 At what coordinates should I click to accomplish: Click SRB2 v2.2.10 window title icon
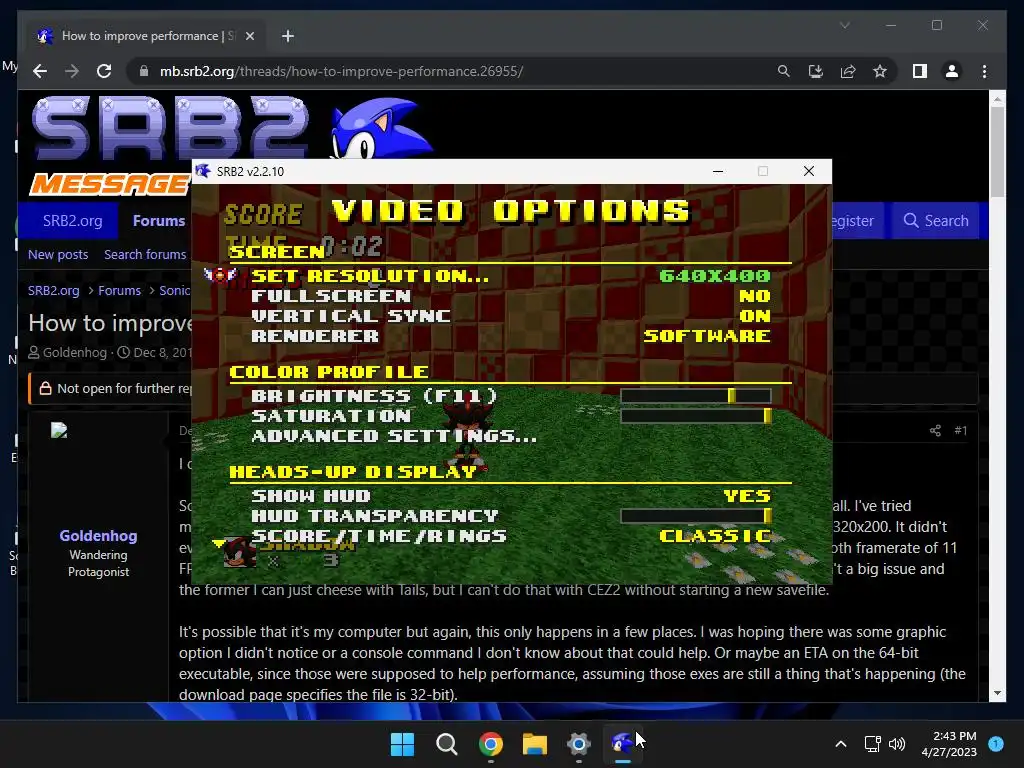coord(203,171)
